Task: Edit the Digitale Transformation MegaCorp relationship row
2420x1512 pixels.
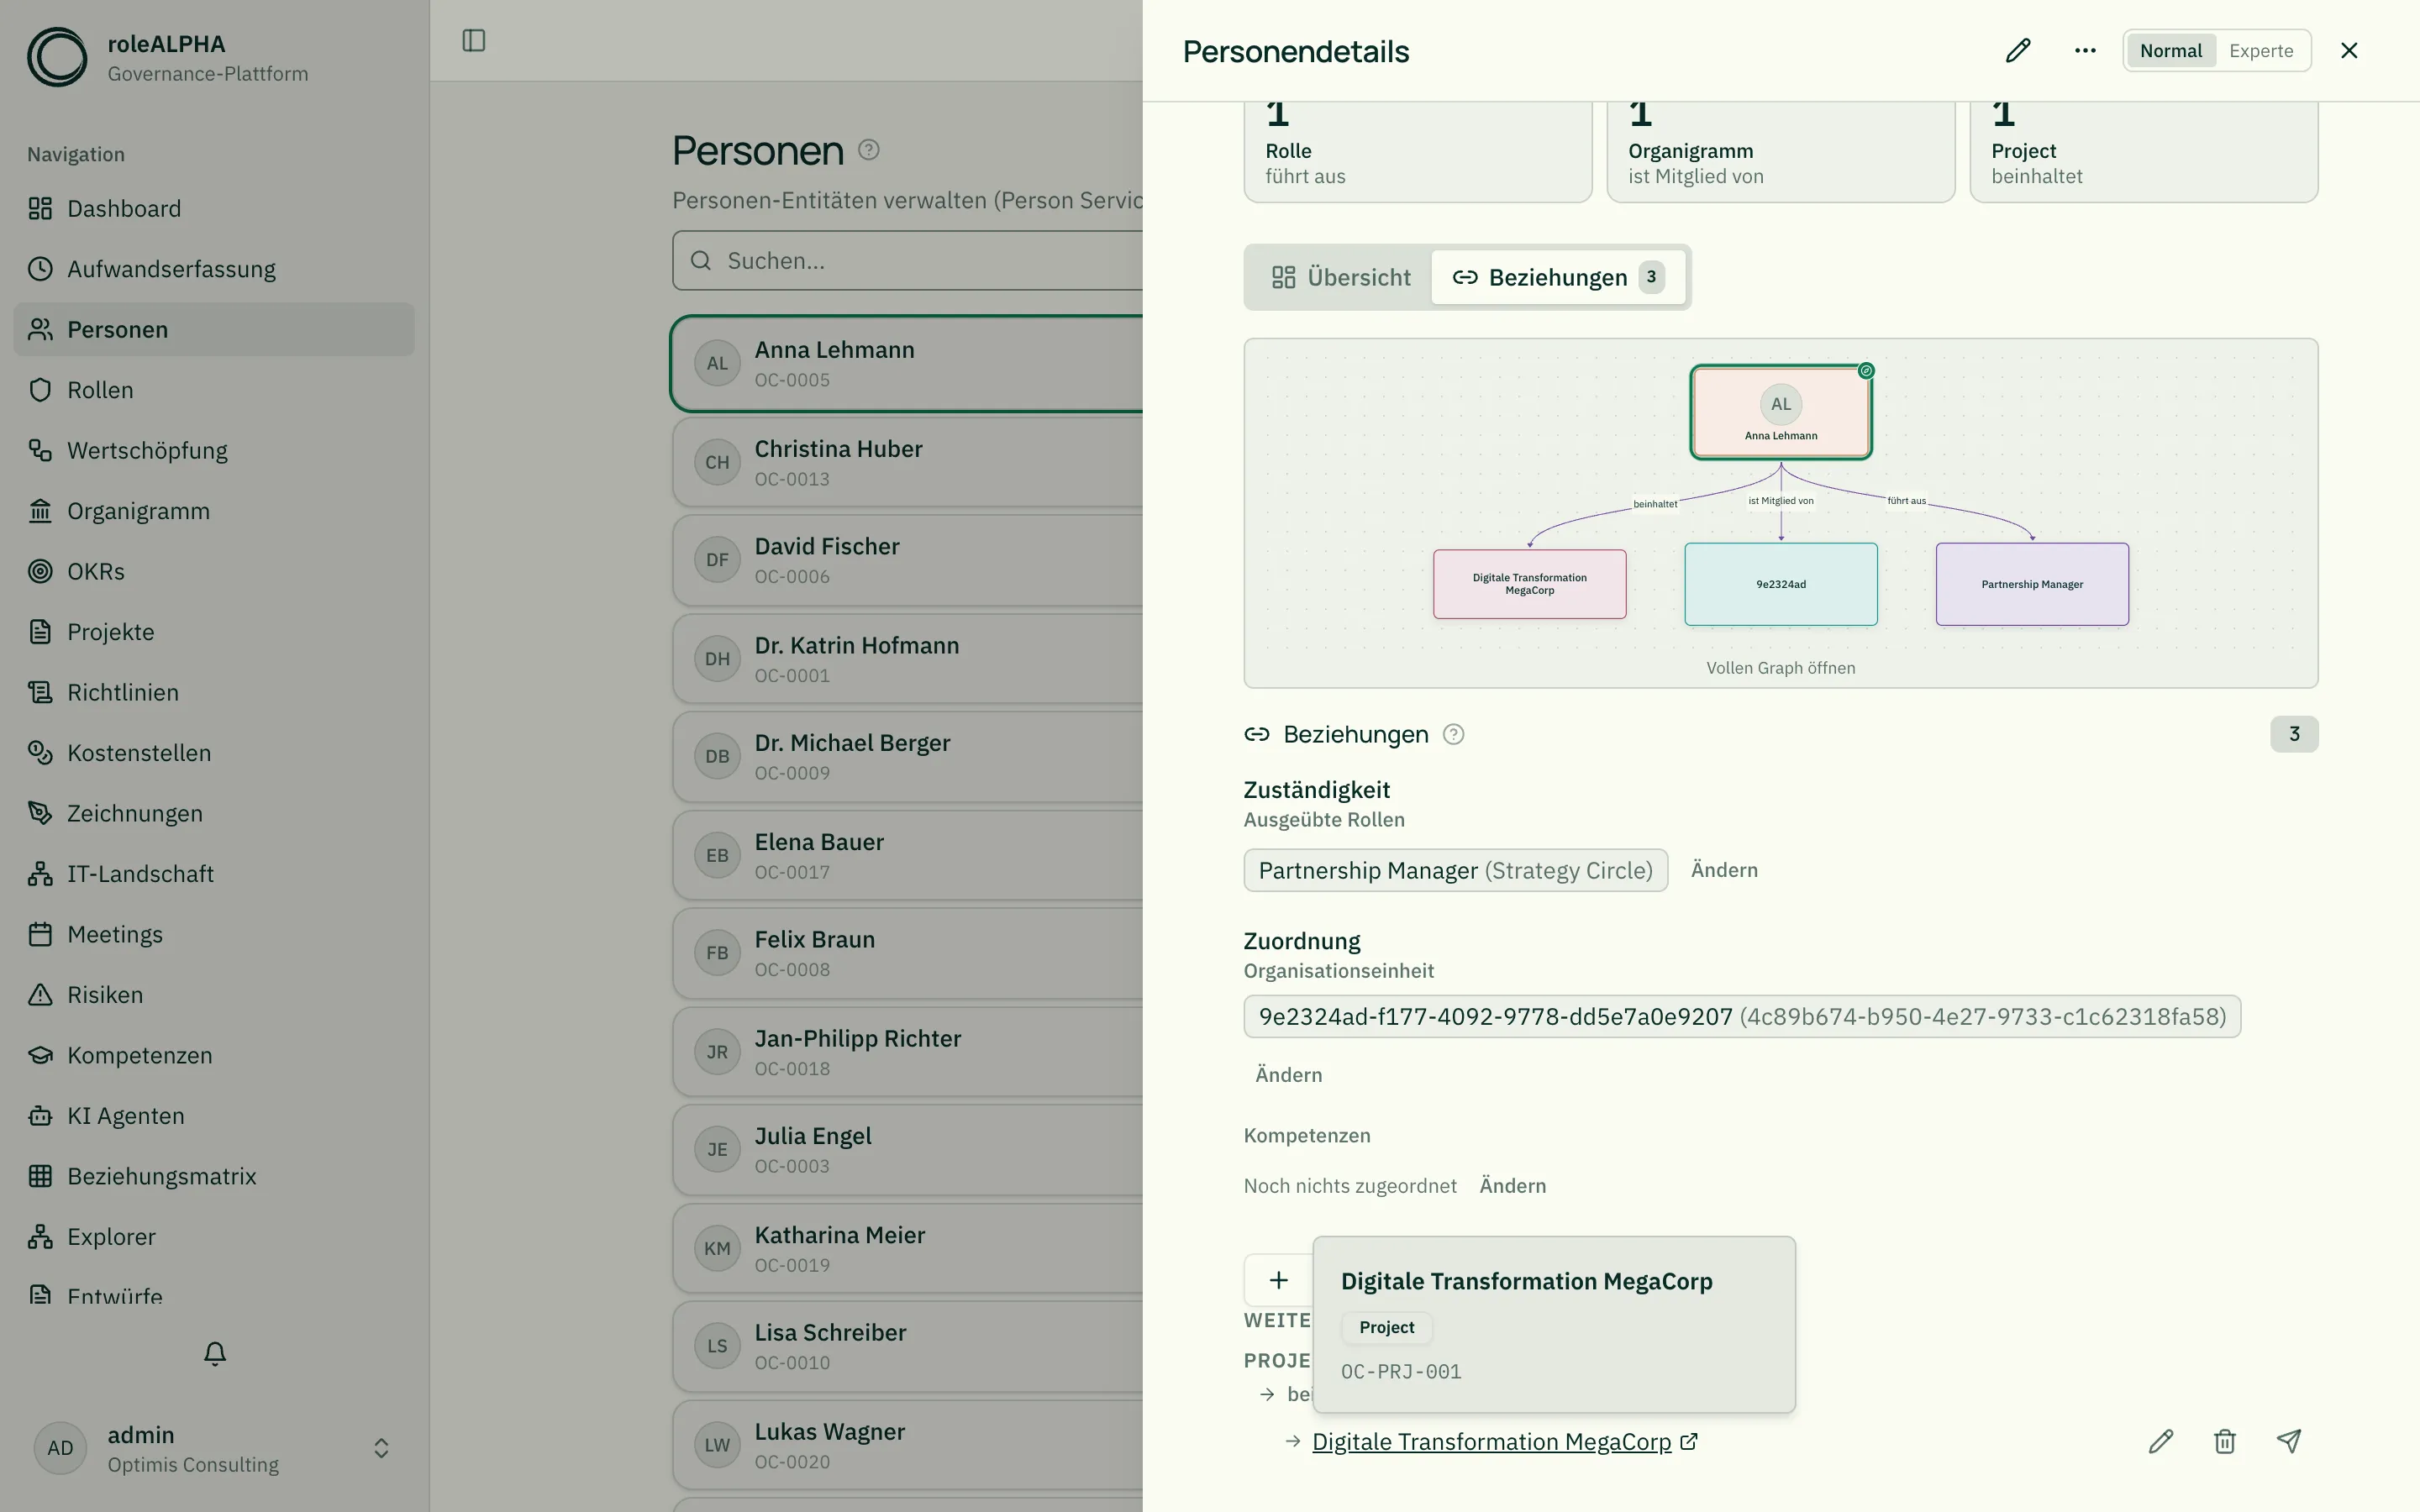Action: point(2161,1442)
